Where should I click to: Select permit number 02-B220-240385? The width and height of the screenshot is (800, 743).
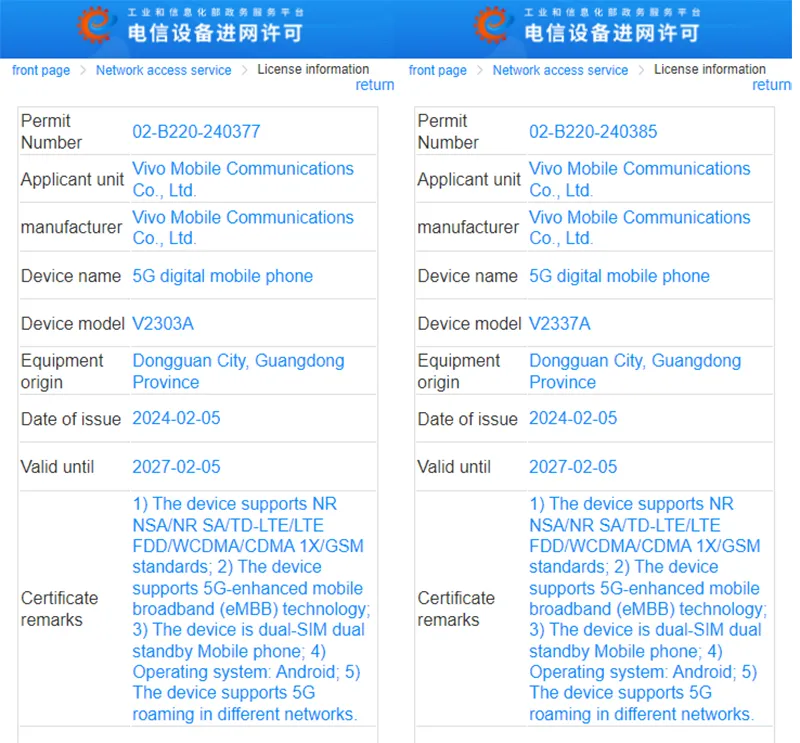[593, 132]
